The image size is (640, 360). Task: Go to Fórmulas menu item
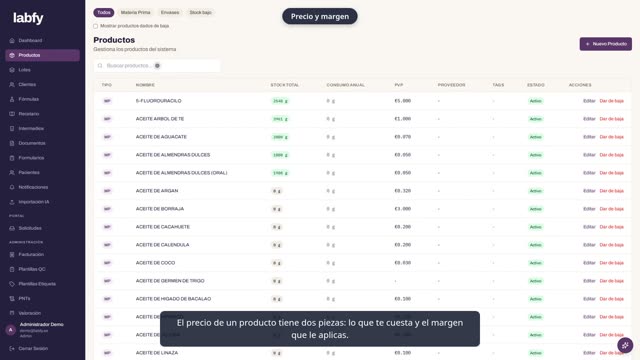point(42,99)
